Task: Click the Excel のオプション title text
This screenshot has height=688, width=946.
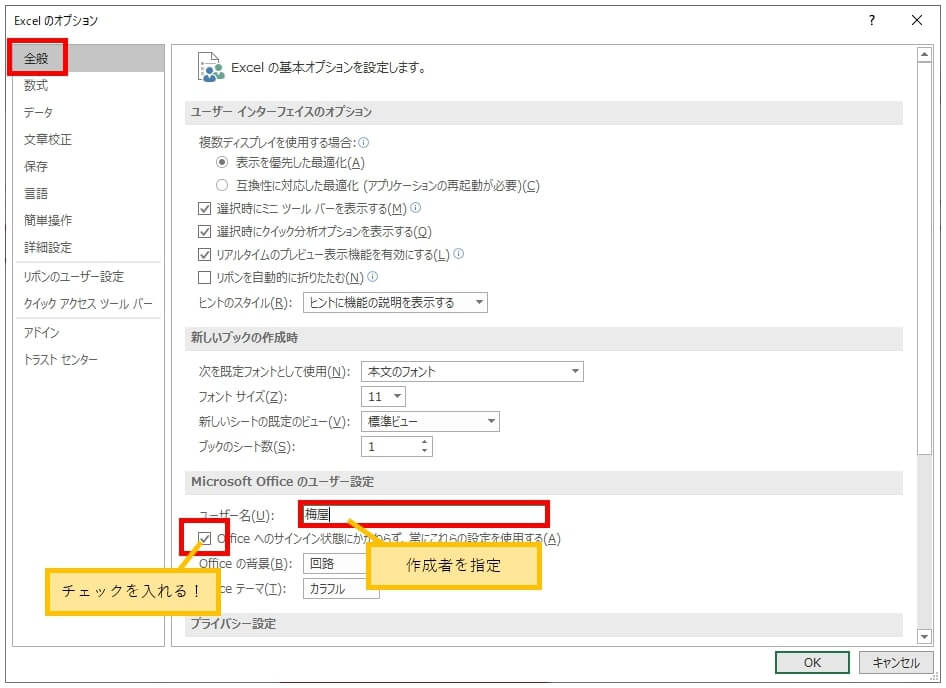Action: [x=56, y=21]
